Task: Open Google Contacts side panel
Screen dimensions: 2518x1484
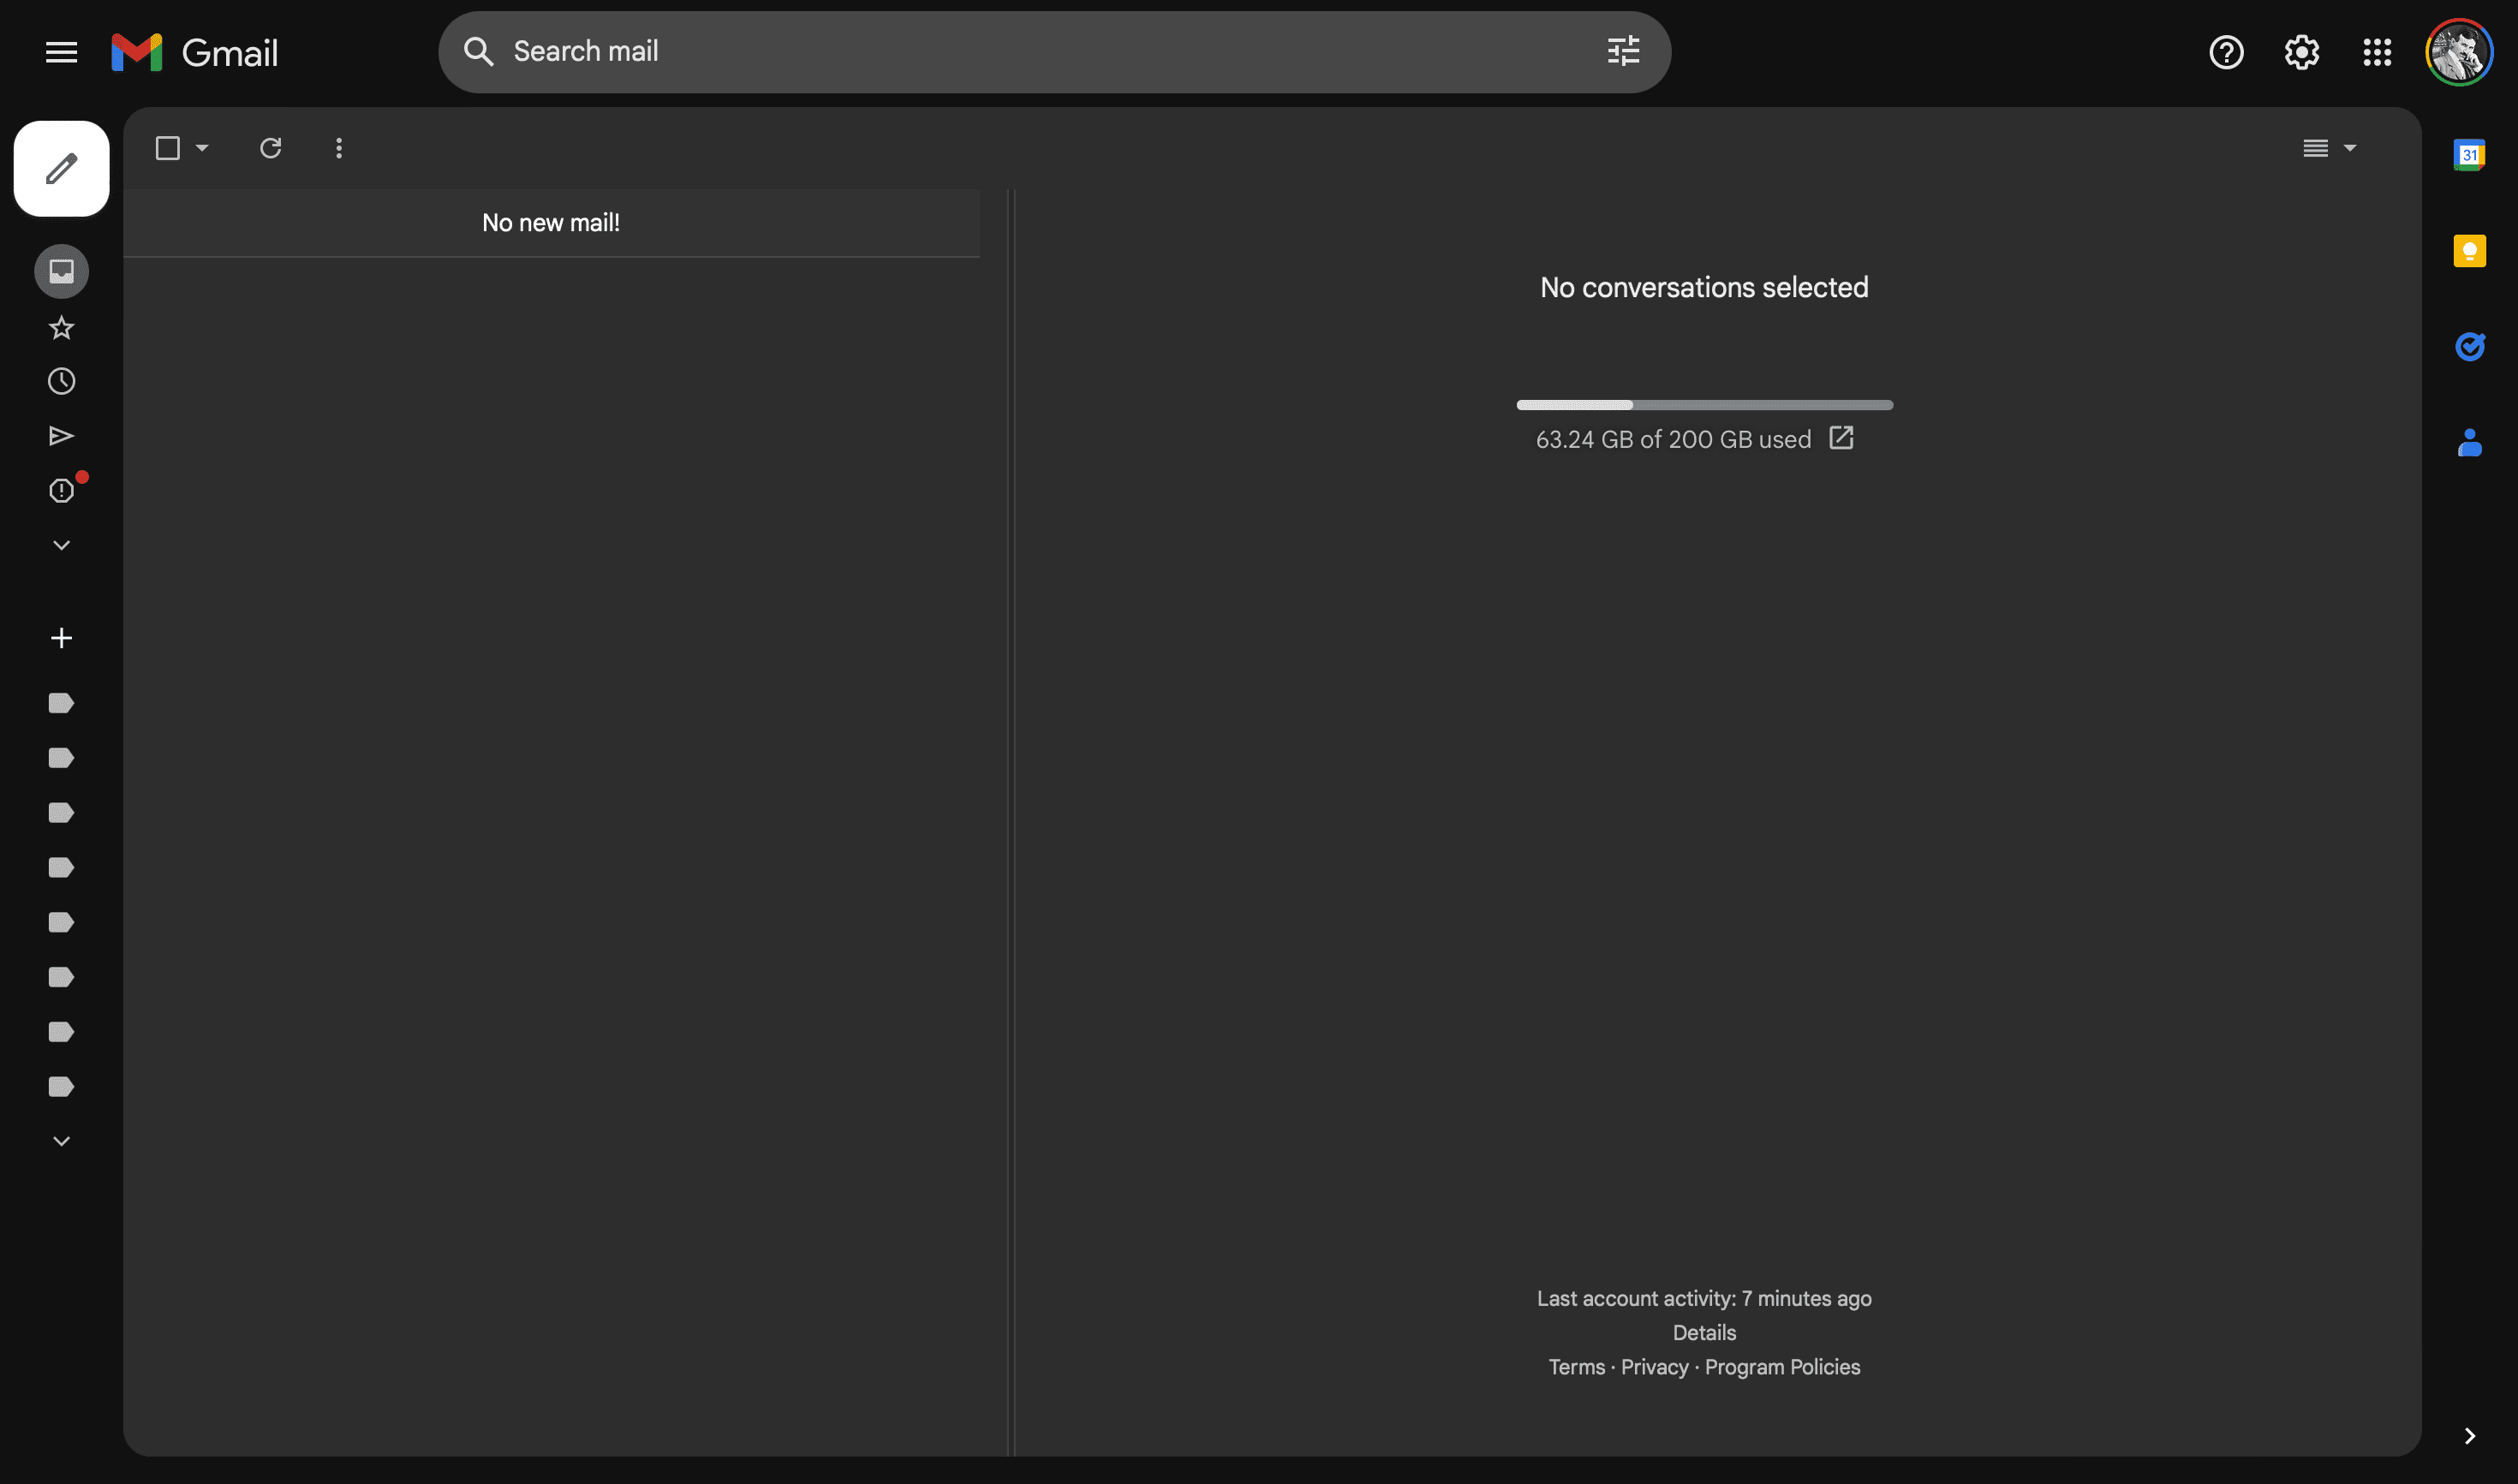Action: tap(2469, 442)
